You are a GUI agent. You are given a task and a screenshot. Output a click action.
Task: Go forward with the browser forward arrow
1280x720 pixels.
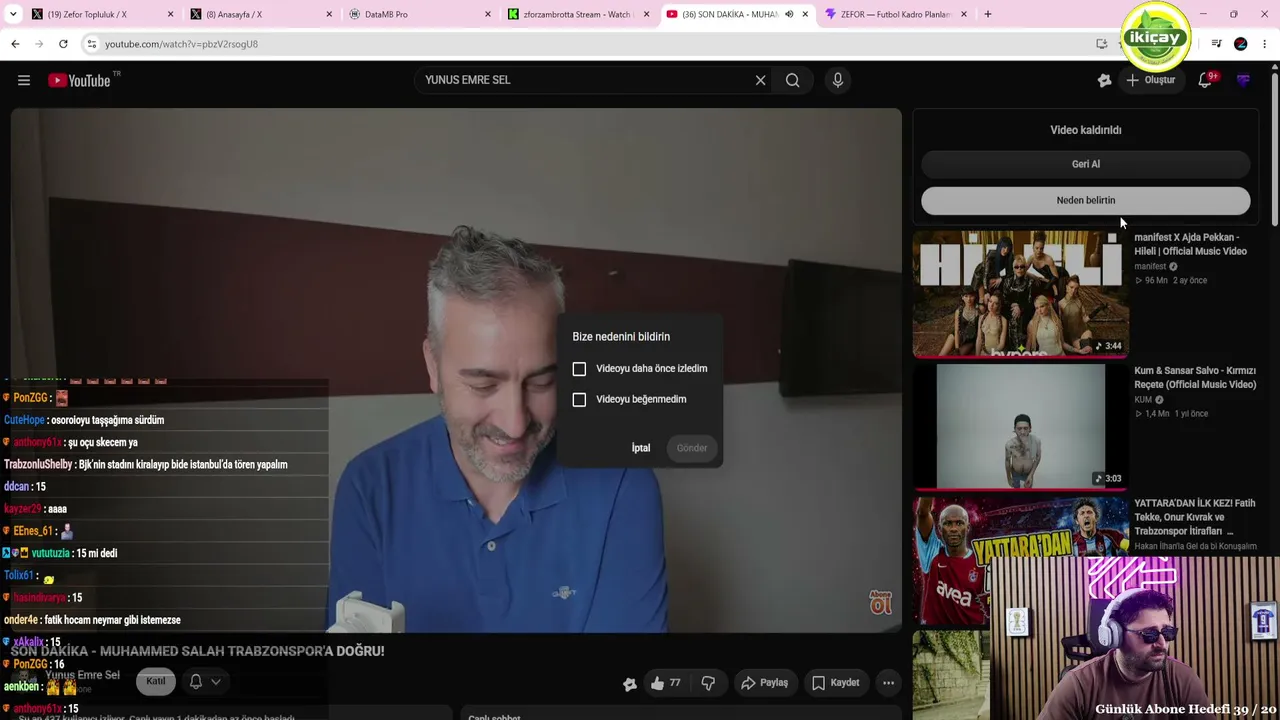(39, 44)
